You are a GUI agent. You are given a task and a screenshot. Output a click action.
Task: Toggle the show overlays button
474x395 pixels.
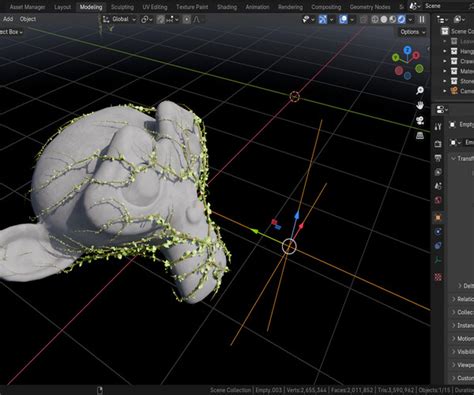click(343, 20)
